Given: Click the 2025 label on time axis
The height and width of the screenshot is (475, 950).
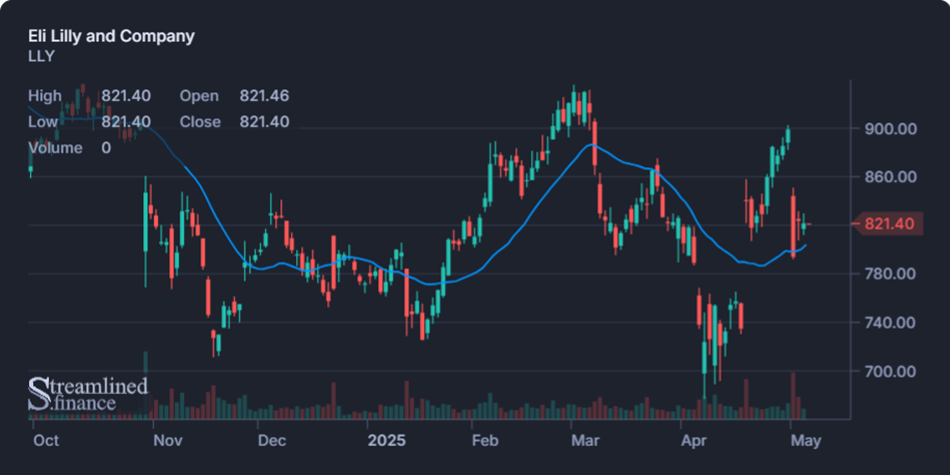Looking at the screenshot, I should (x=387, y=440).
